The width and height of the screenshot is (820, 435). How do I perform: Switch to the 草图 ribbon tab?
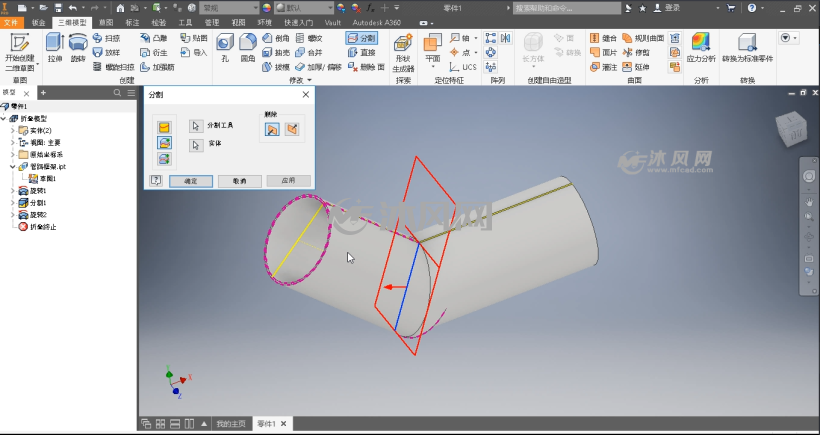[106, 22]
